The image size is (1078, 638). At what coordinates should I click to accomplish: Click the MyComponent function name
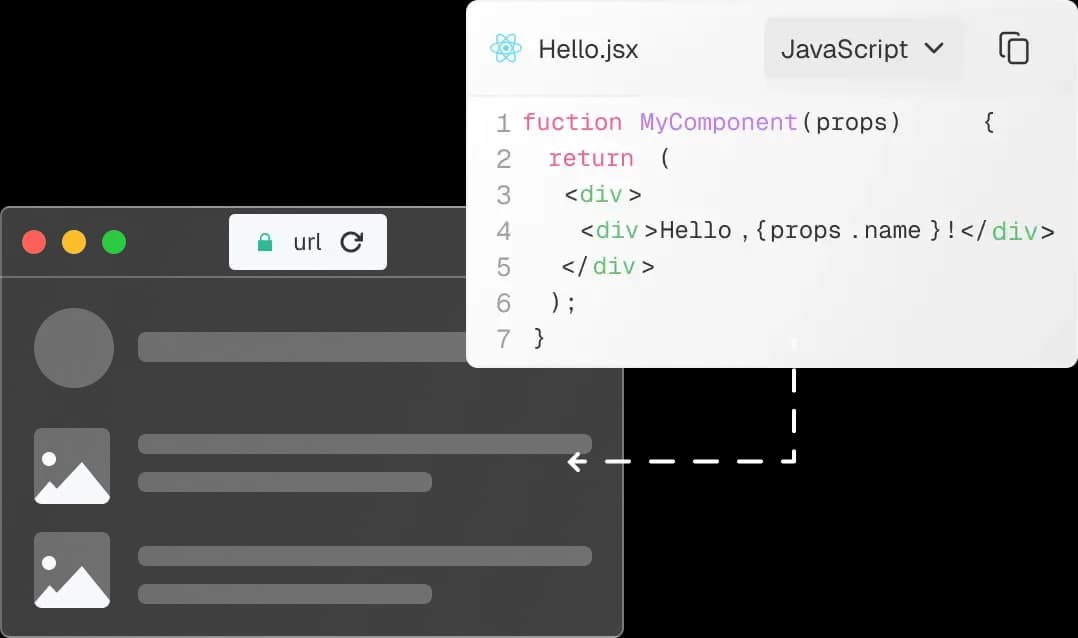pyautogui.click(x=718, y=122)
